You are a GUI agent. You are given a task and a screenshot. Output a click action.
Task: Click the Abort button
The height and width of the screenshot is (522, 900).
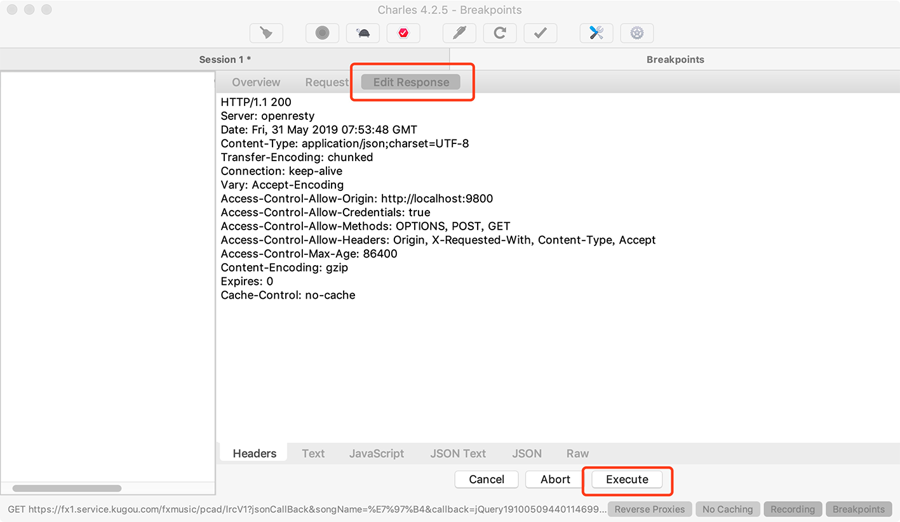[x=555, y=479]
